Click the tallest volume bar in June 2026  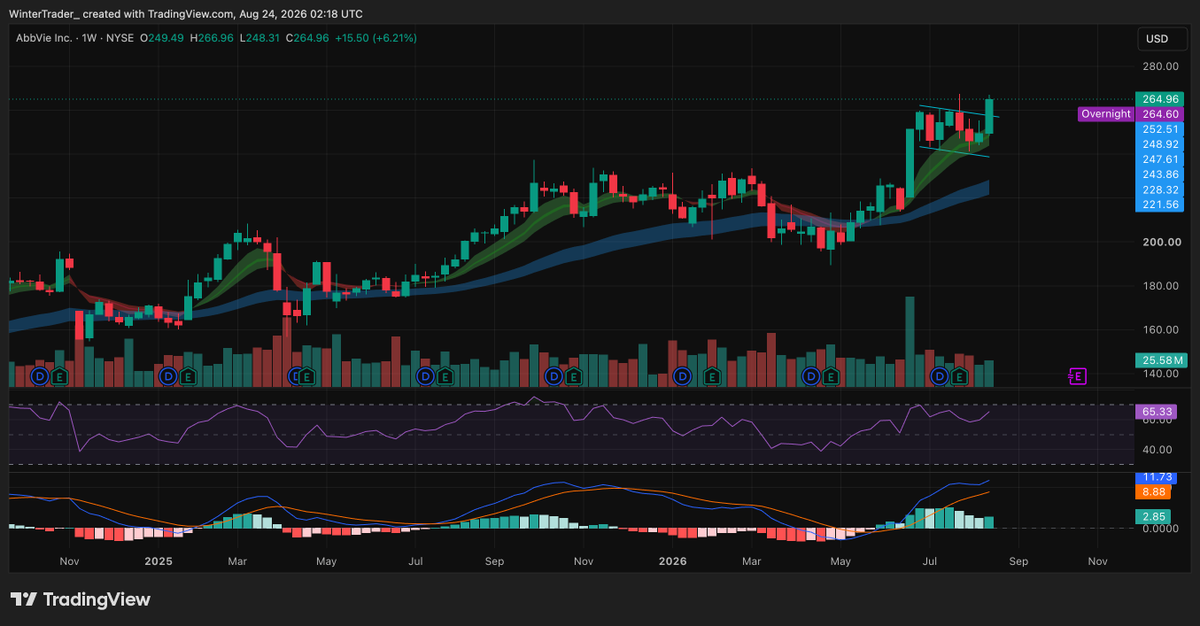tap(910, 342)
